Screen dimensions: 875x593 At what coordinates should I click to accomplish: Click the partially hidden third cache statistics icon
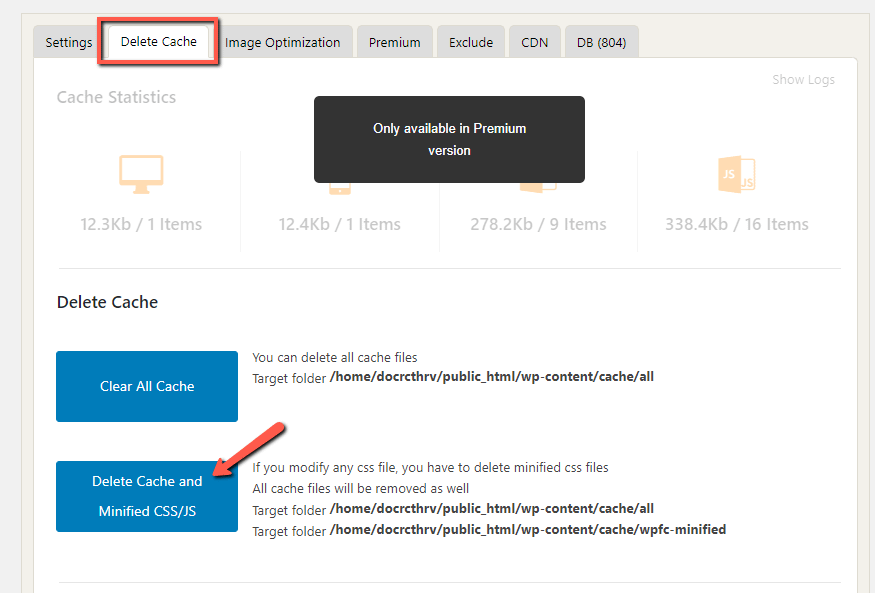tap(537, 187)
